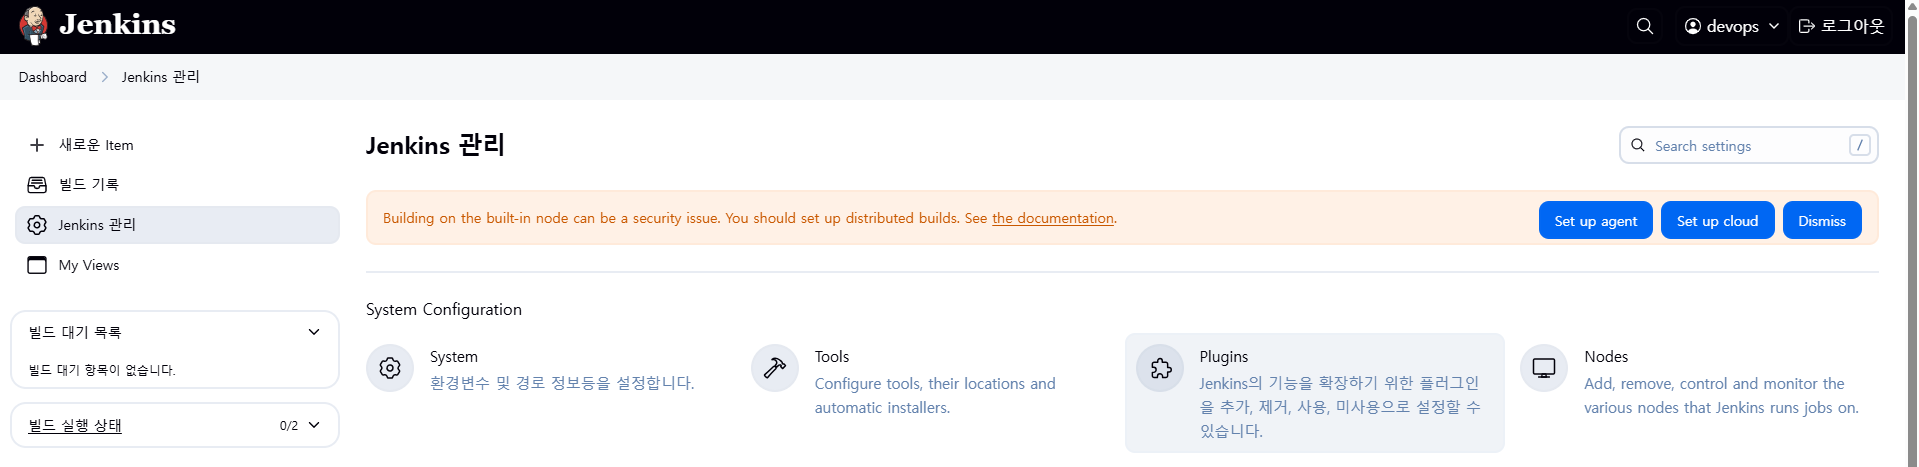The width and height of the screenshot is (1919, 467).
Task: Click the Set up cloud button
Action: (x=1717, y=221)
